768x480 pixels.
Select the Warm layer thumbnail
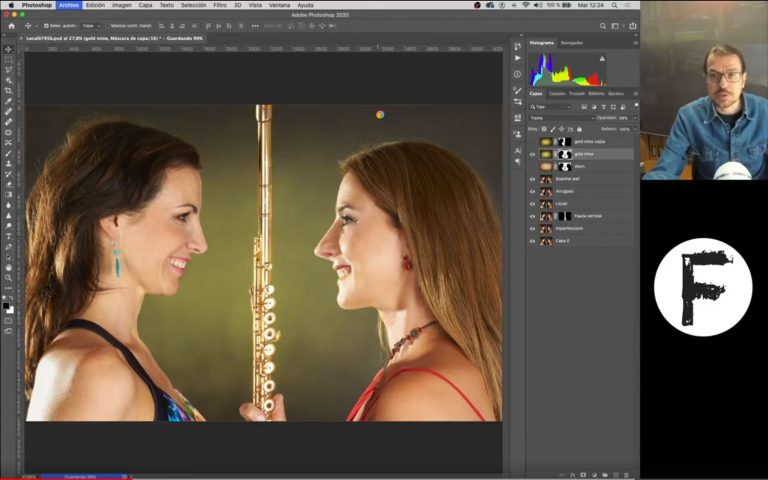pos(546,167)
